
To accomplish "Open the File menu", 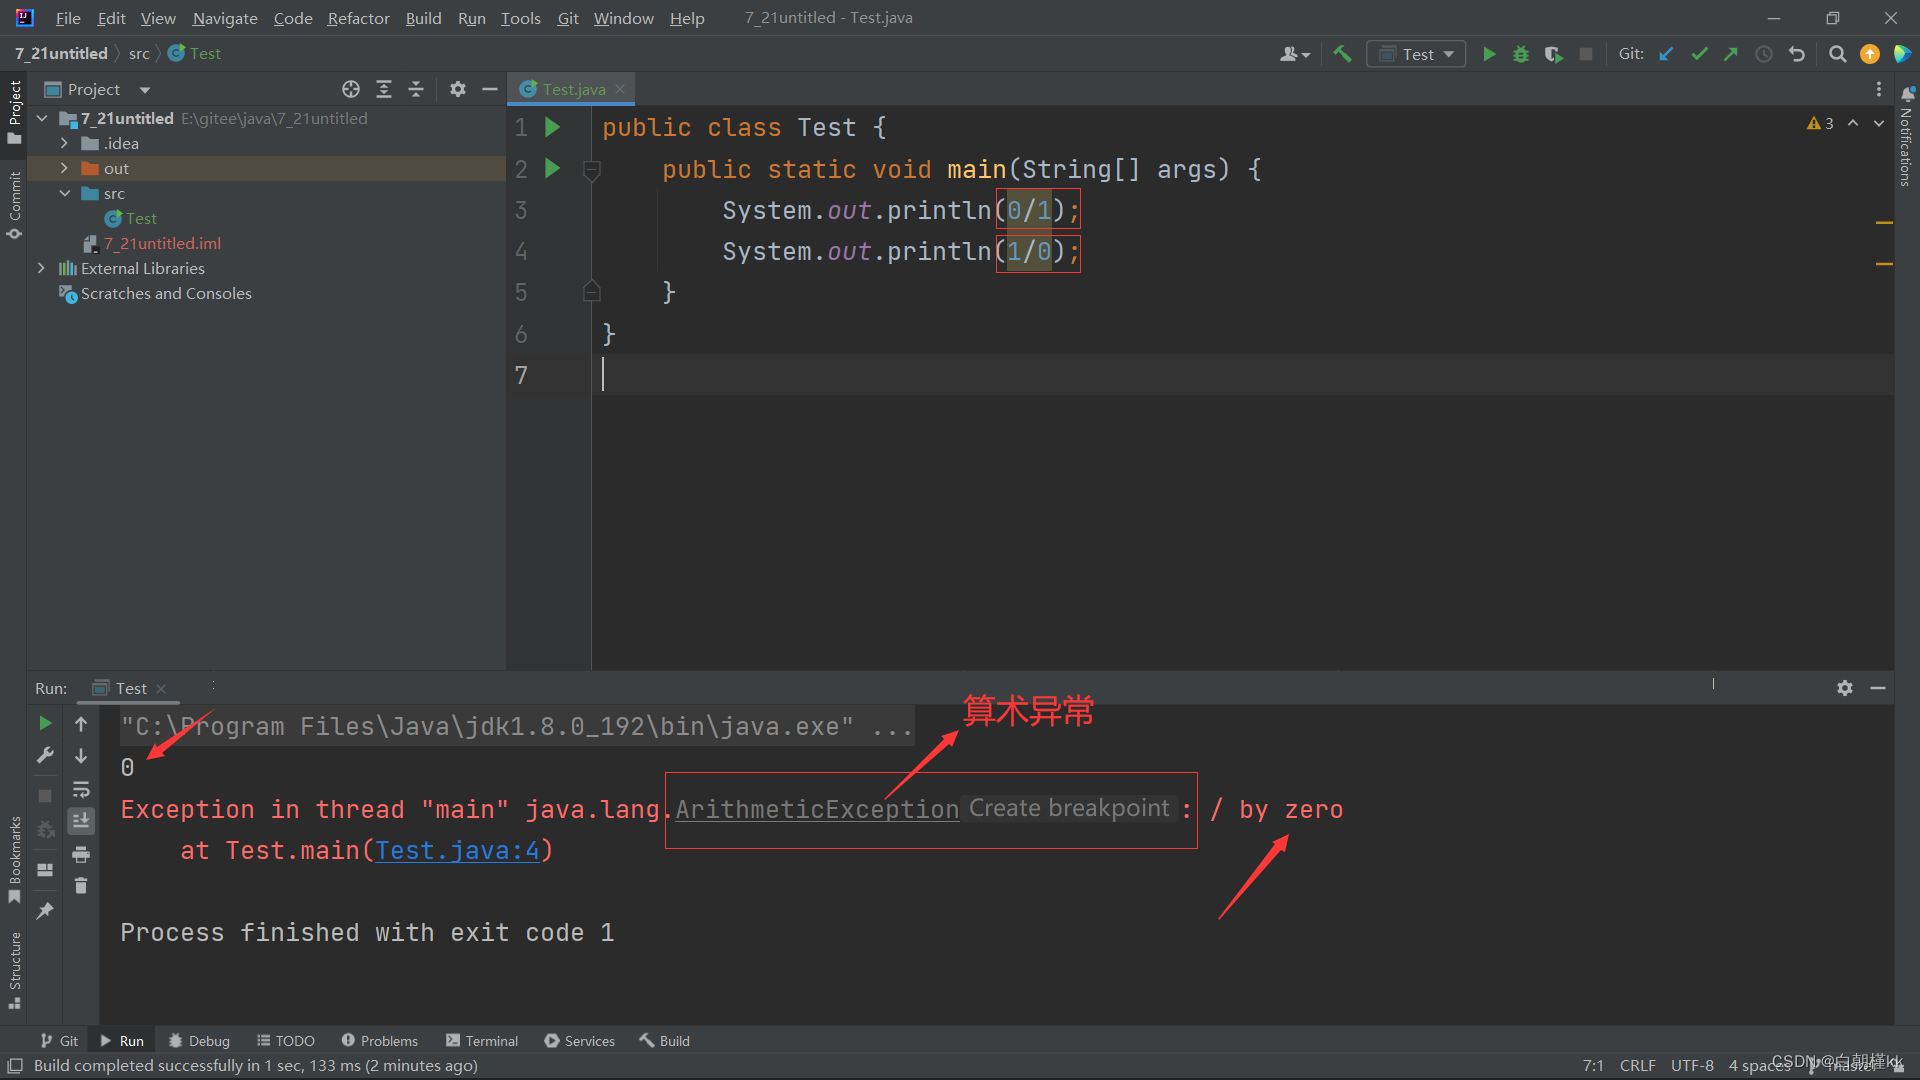I will click(x=68, y=18).
